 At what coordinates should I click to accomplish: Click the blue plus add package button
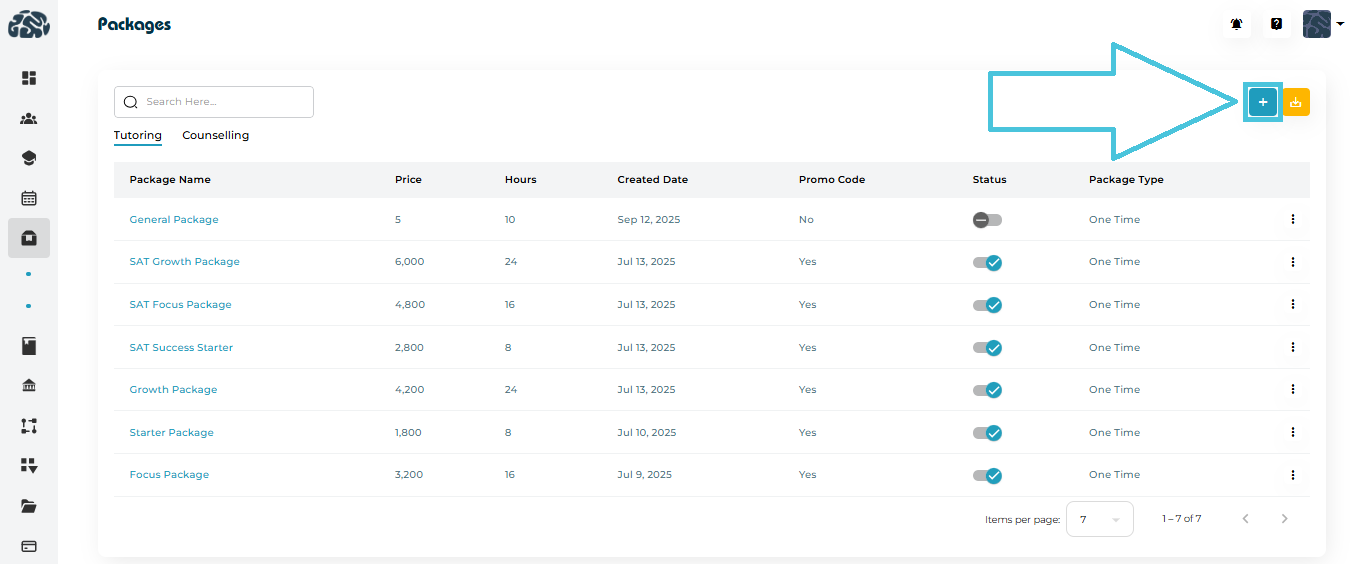[1263, 102]
